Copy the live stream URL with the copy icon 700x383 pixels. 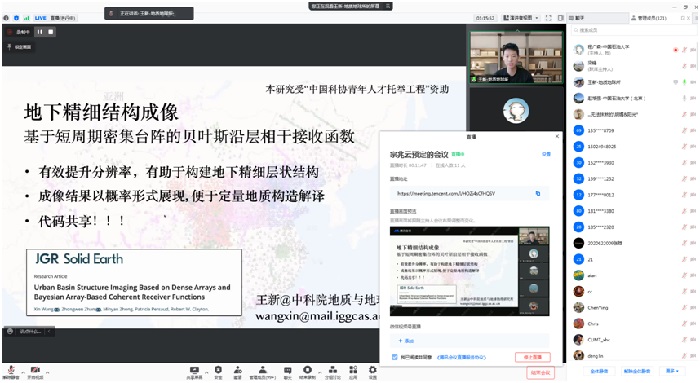[x=538, y=193]
